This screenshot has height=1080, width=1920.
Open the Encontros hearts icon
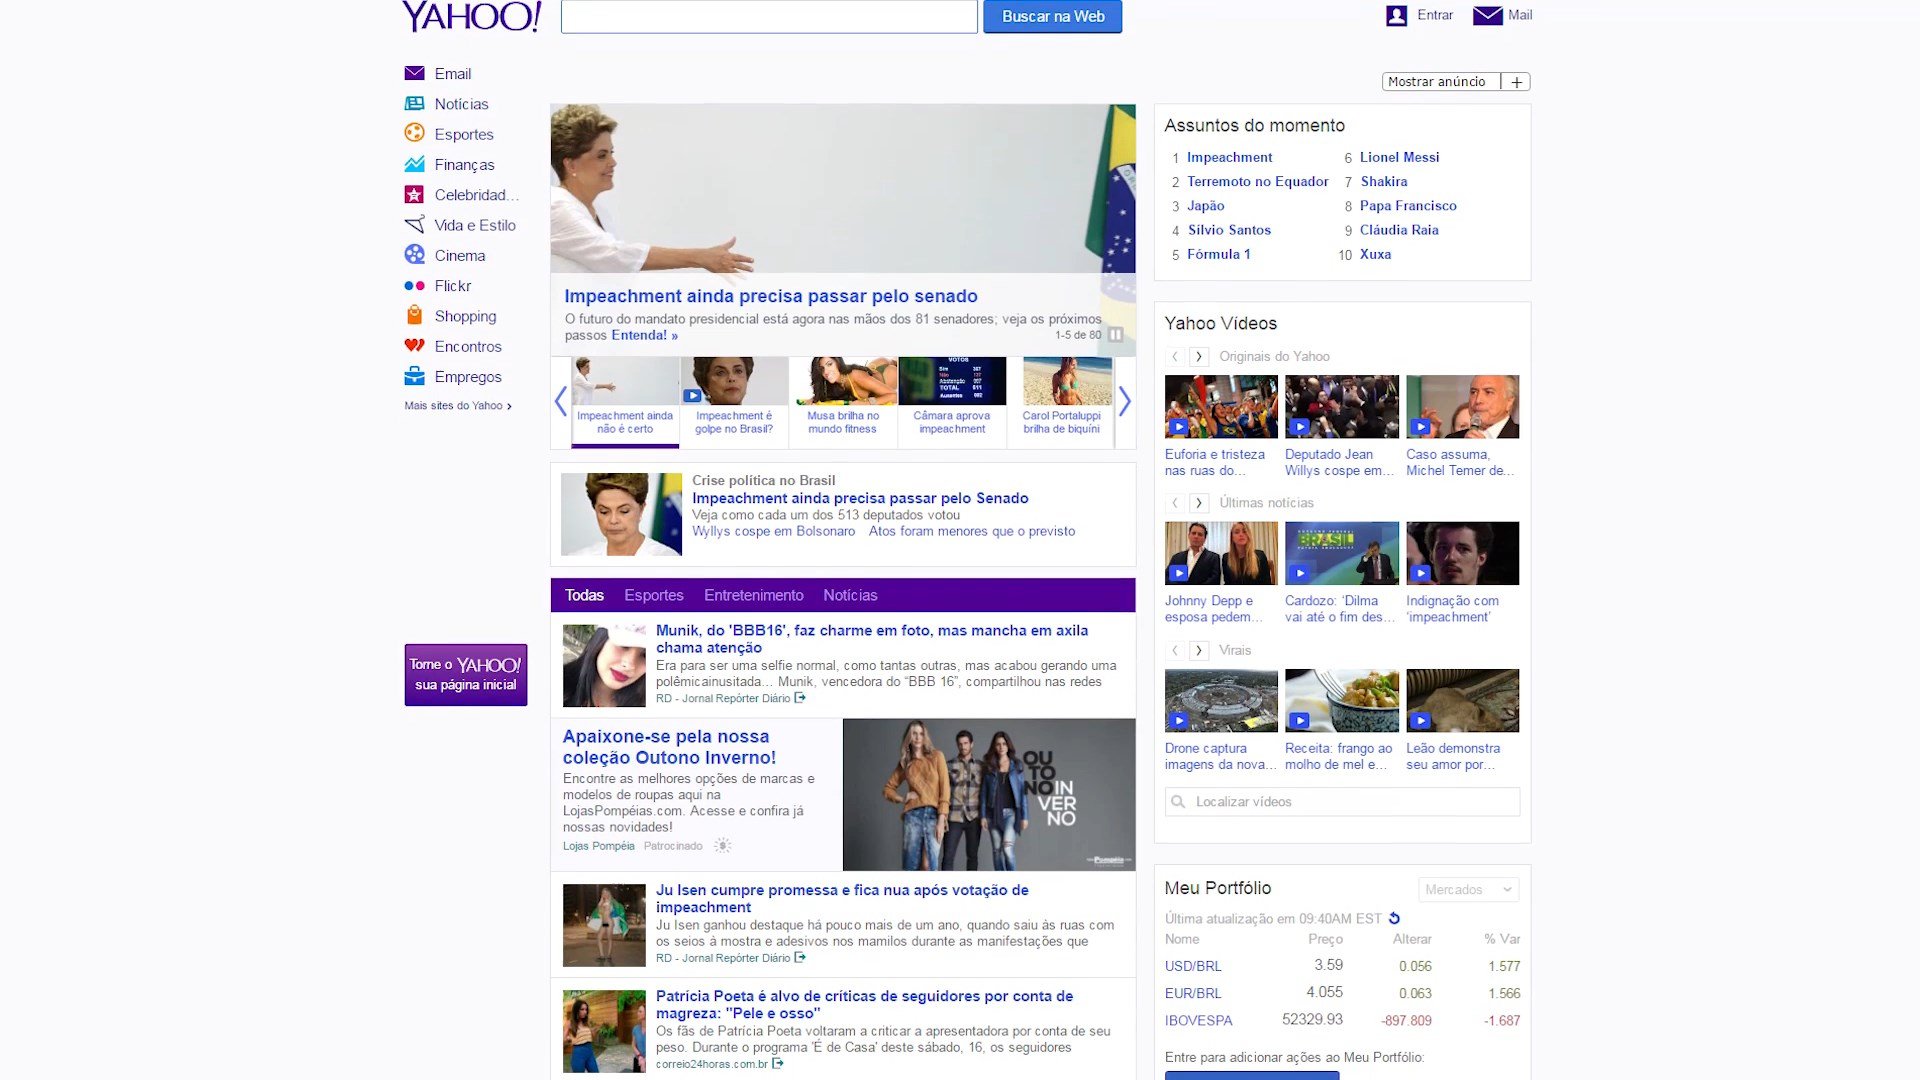click(414, 345)
